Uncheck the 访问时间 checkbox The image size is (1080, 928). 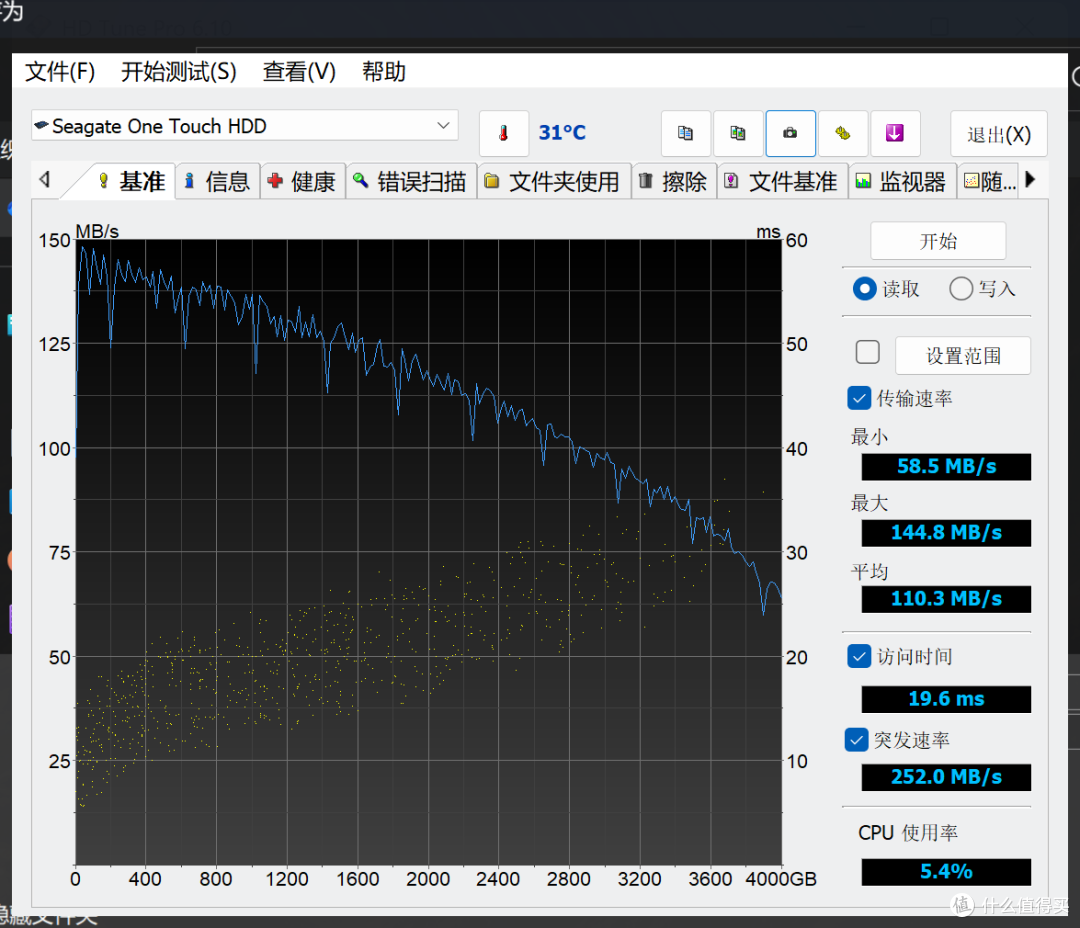point(859,656)
